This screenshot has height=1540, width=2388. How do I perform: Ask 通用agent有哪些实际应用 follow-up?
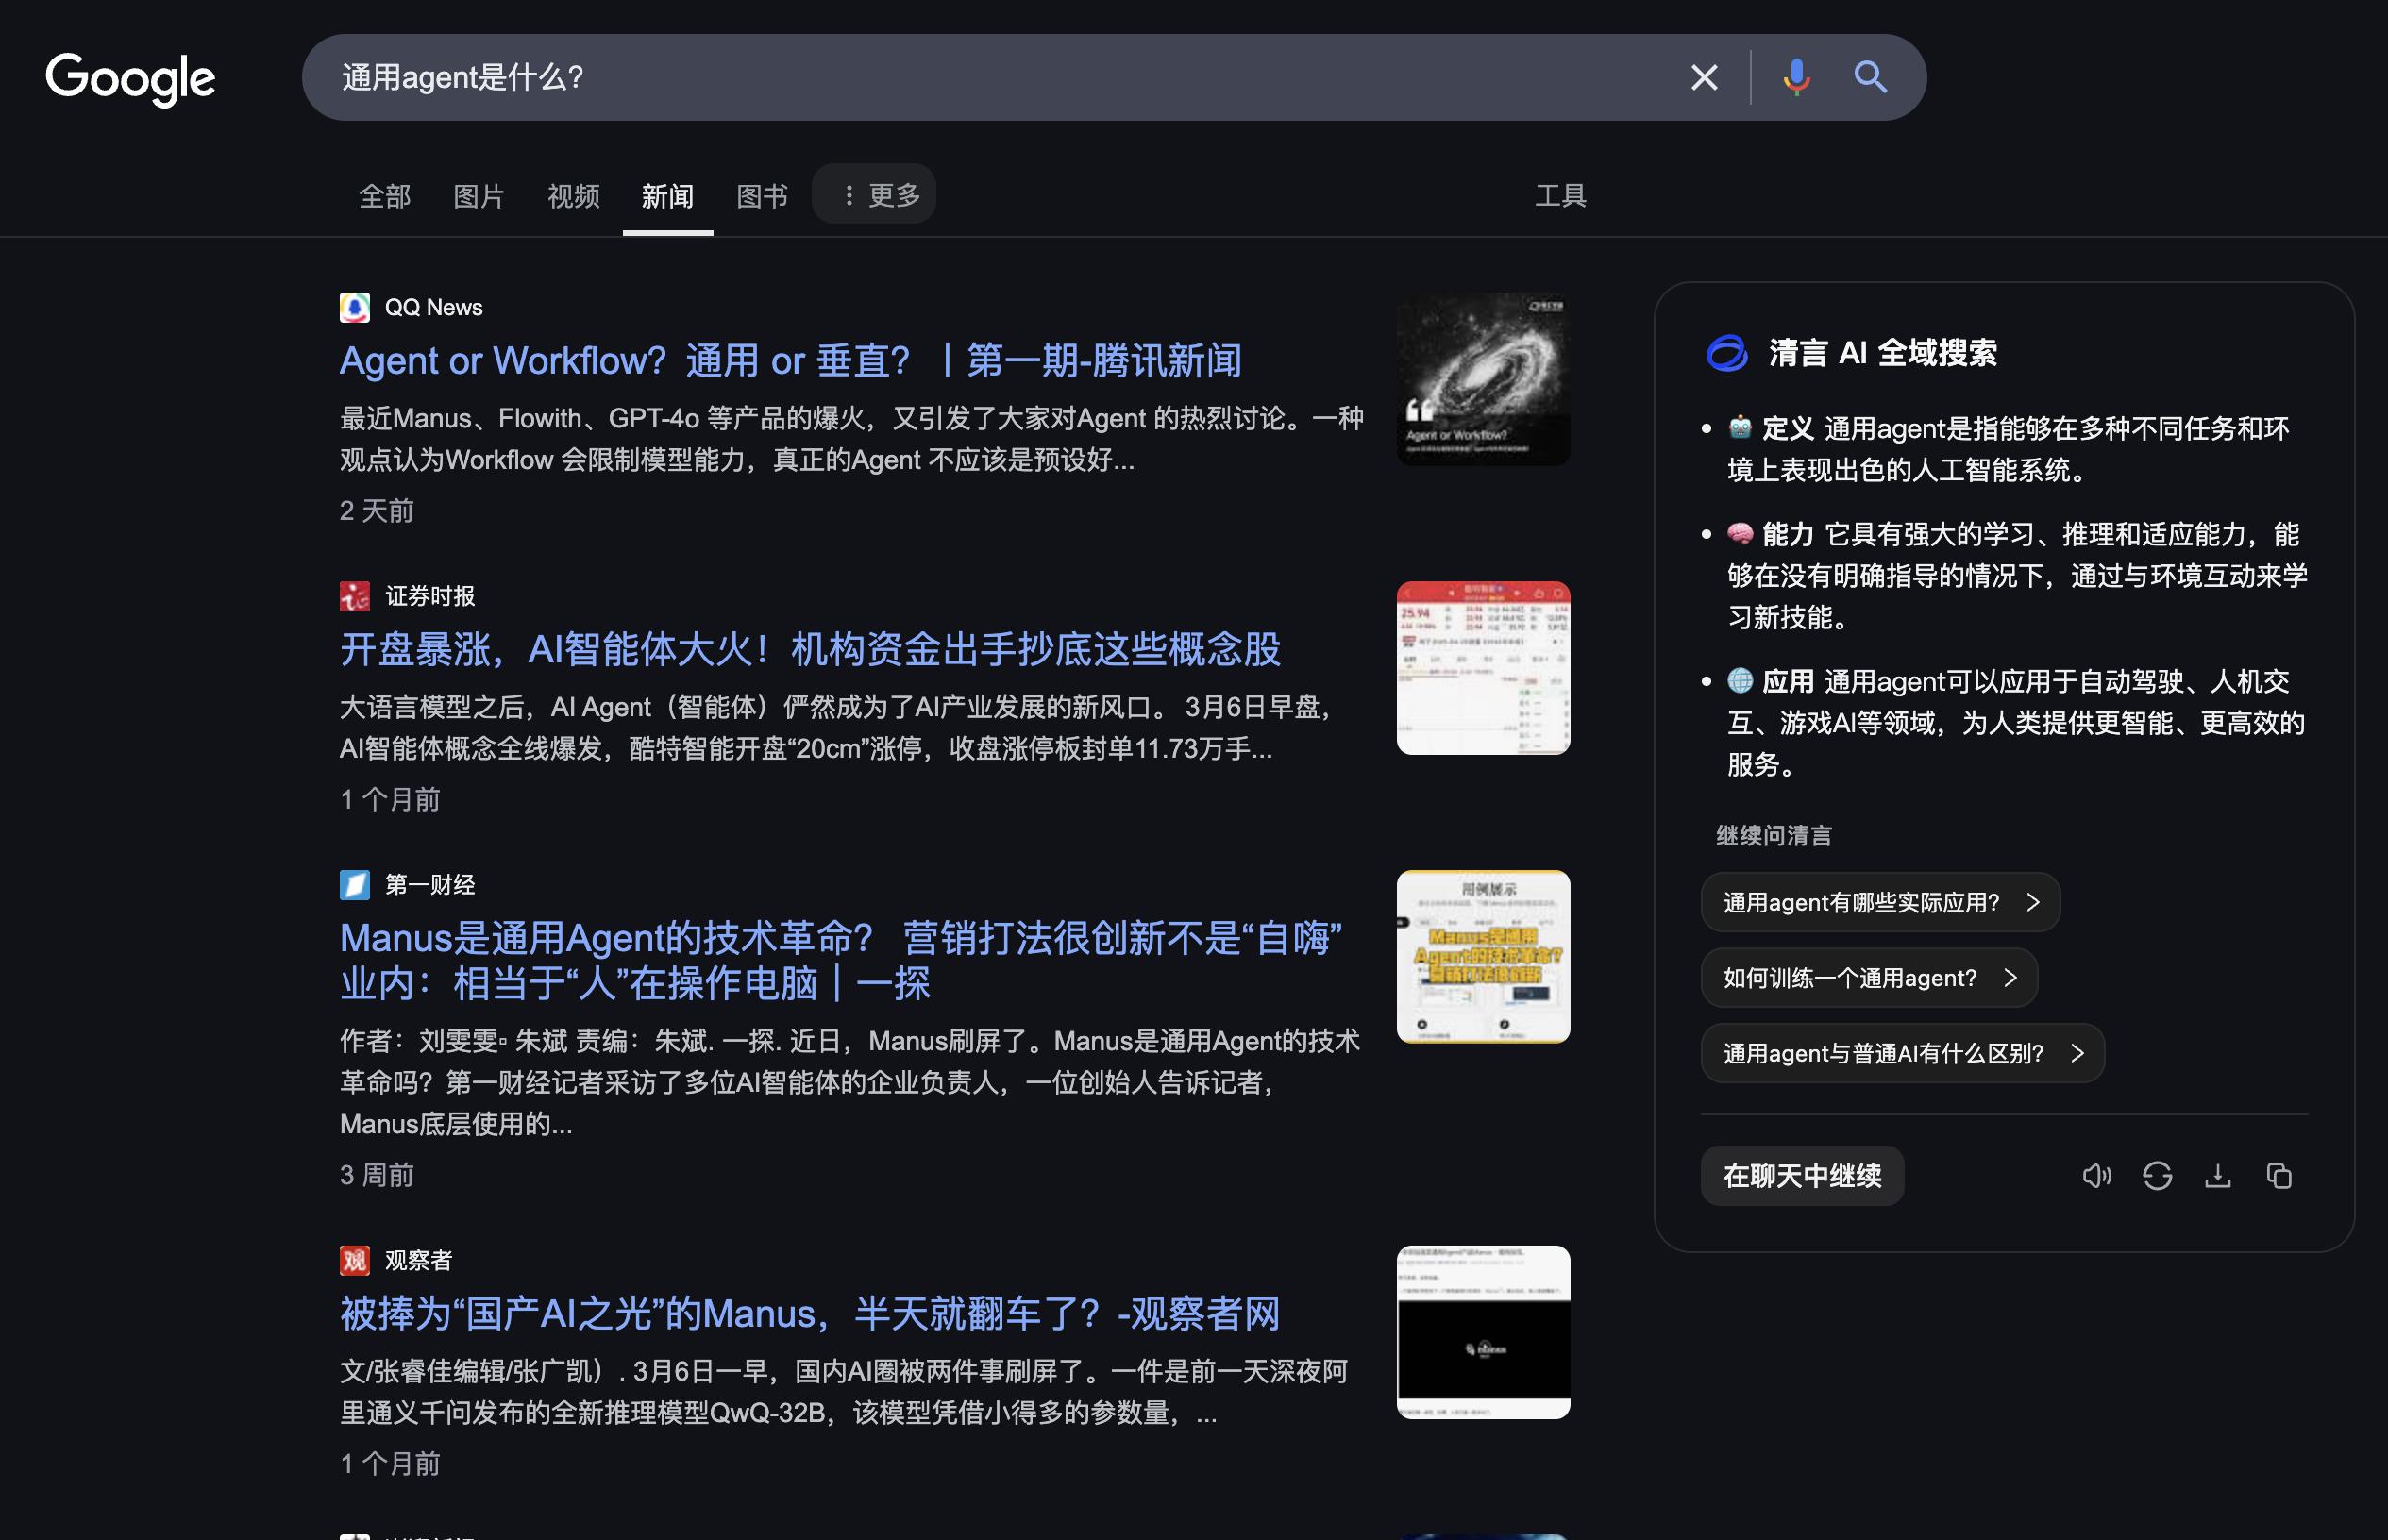[1880, 902]
